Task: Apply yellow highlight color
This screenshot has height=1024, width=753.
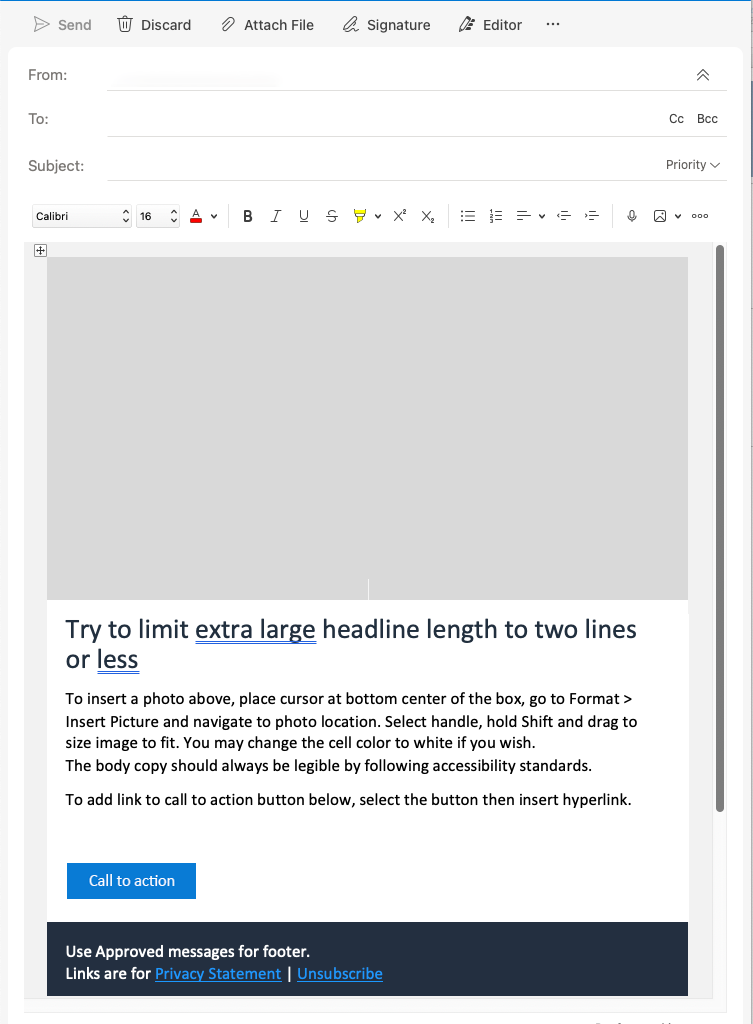Action: coord(359,216)
